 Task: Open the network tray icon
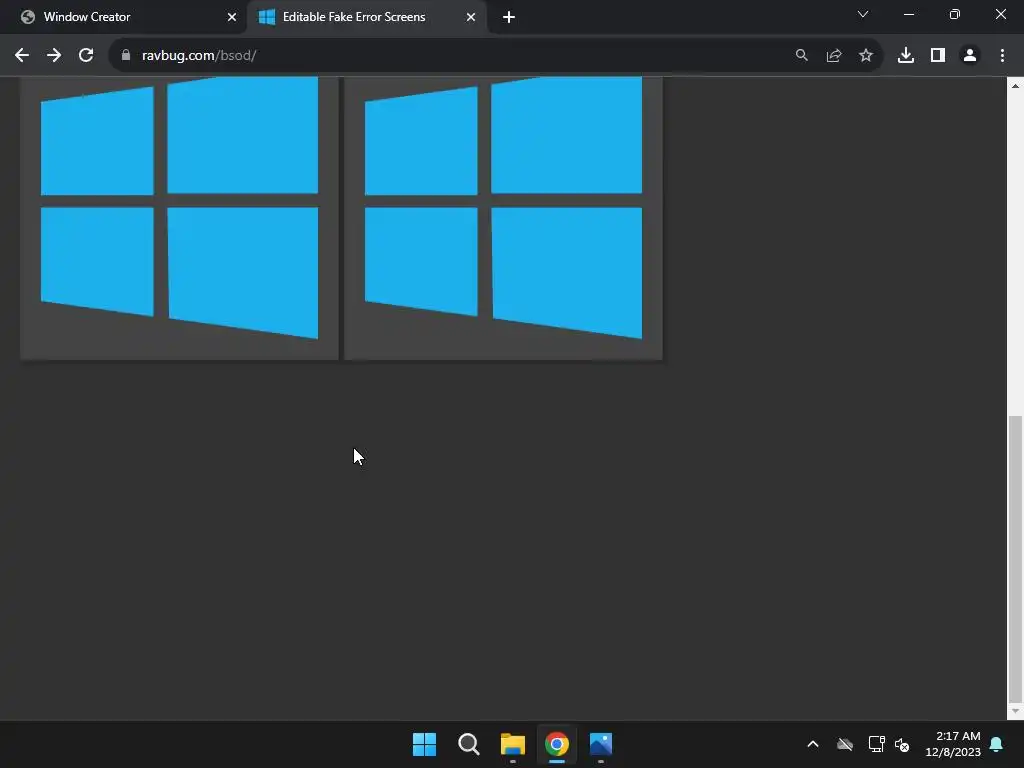(876, 744)
